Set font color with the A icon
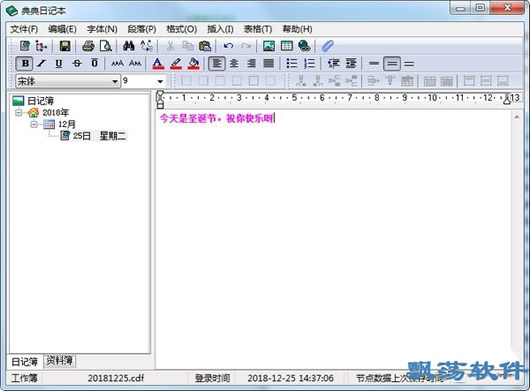 (158, 64)
